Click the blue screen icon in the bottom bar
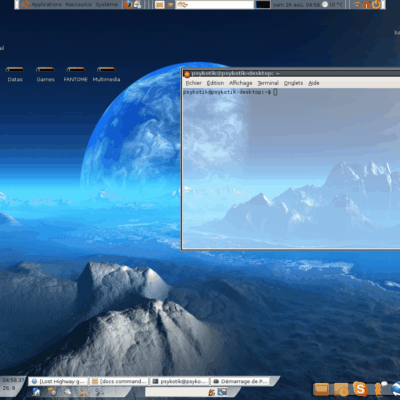The image size is (400, 400). point(222,392)
